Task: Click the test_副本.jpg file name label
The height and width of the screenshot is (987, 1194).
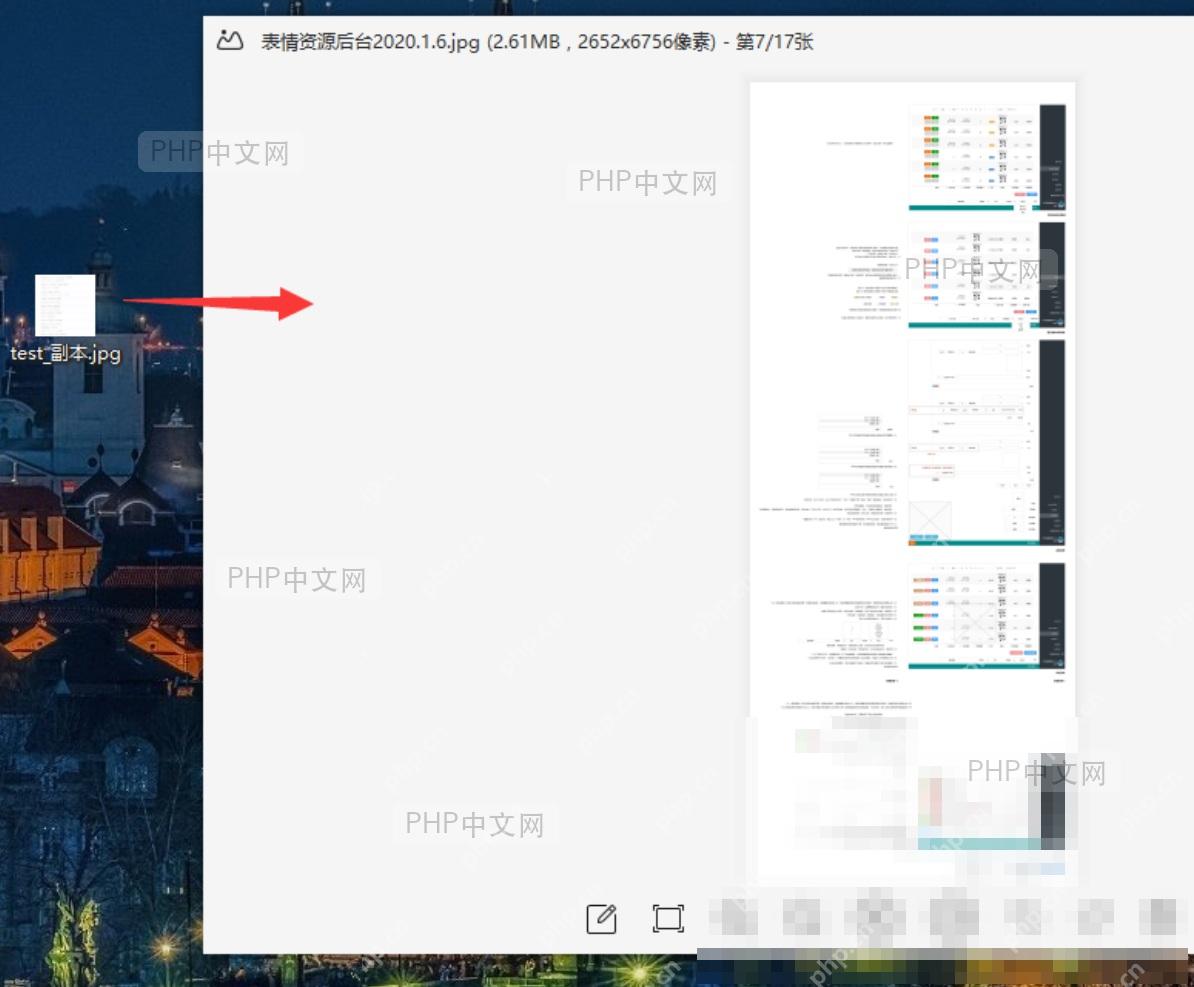Action: pyautogui.click(x=65, y=353)
